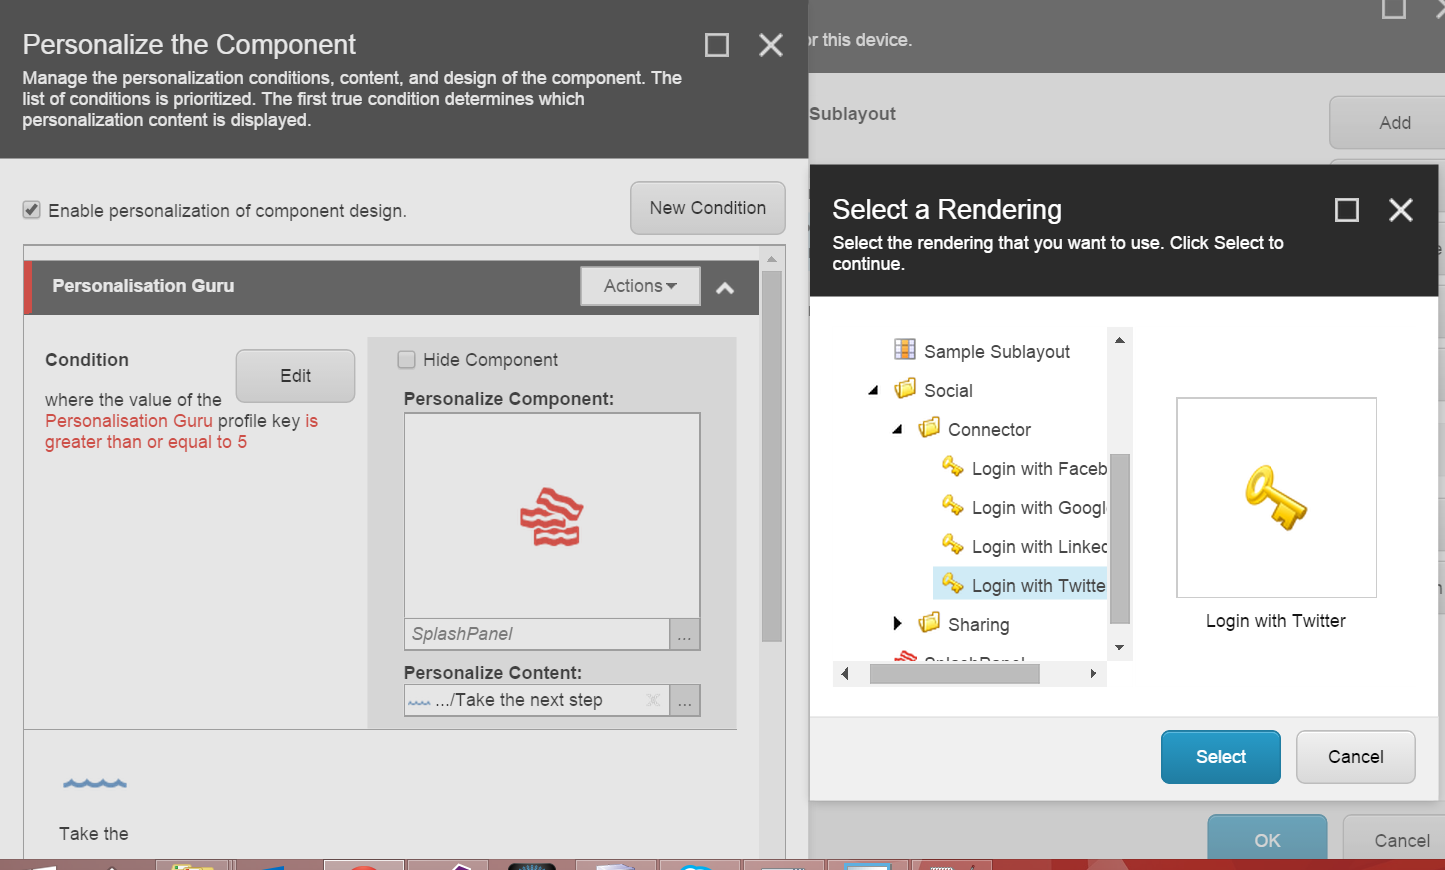This screenshot has width=1445, height=870.
Task: Click the SplashPanel red wave thumbnail
Action: click(x=551, y=517)
